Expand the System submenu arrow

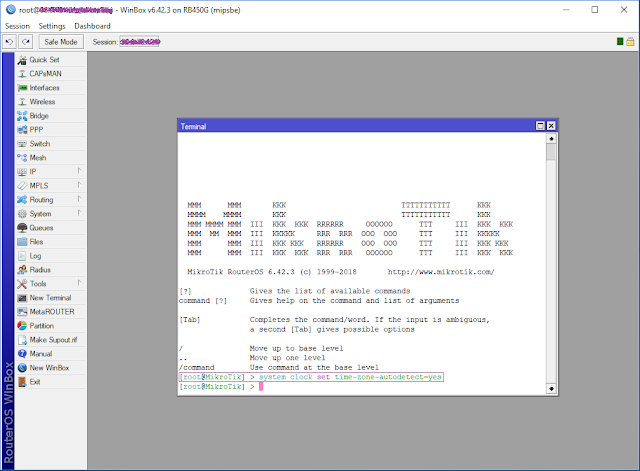[x=80, y=213]
